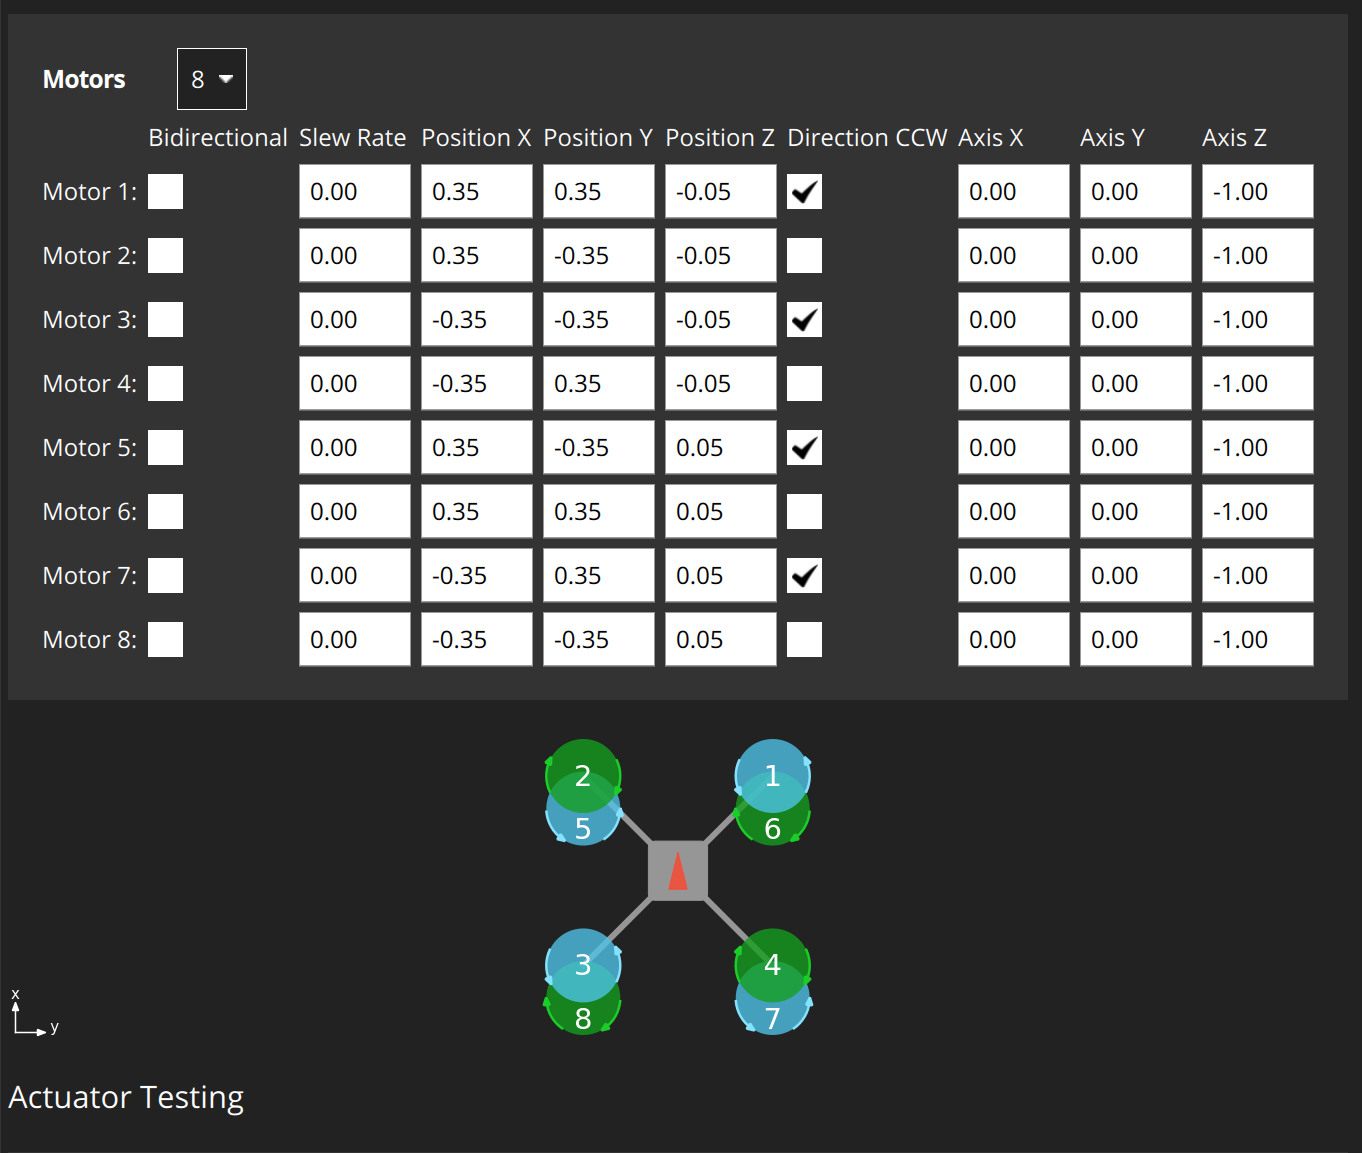
Task: Open the Motors count dropdown
Action: (x=212, y=79)
